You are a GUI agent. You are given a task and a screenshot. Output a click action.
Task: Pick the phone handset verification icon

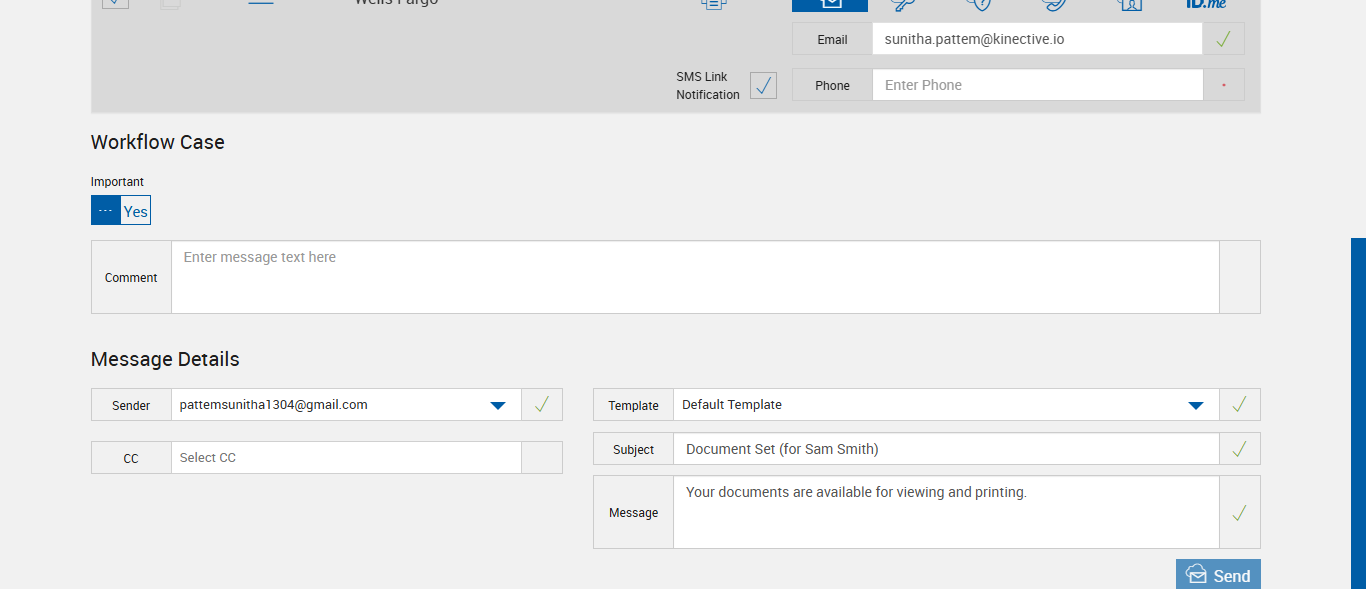click(x=1054, y=4)
